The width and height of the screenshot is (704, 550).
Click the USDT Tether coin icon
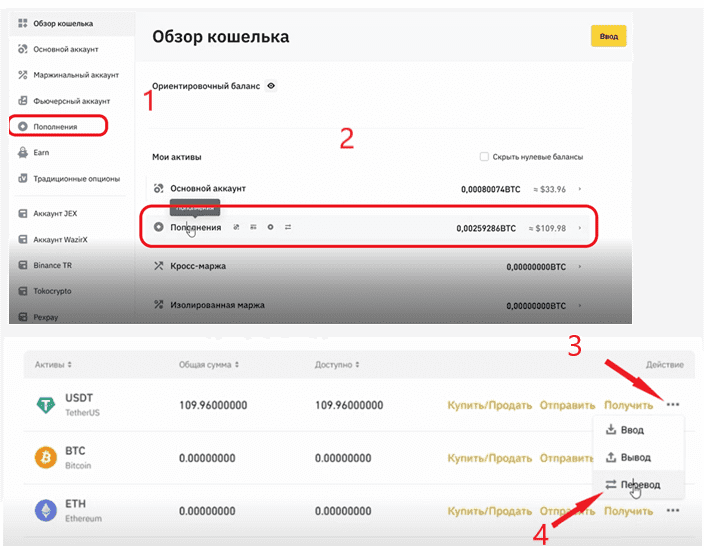point(45,405)
